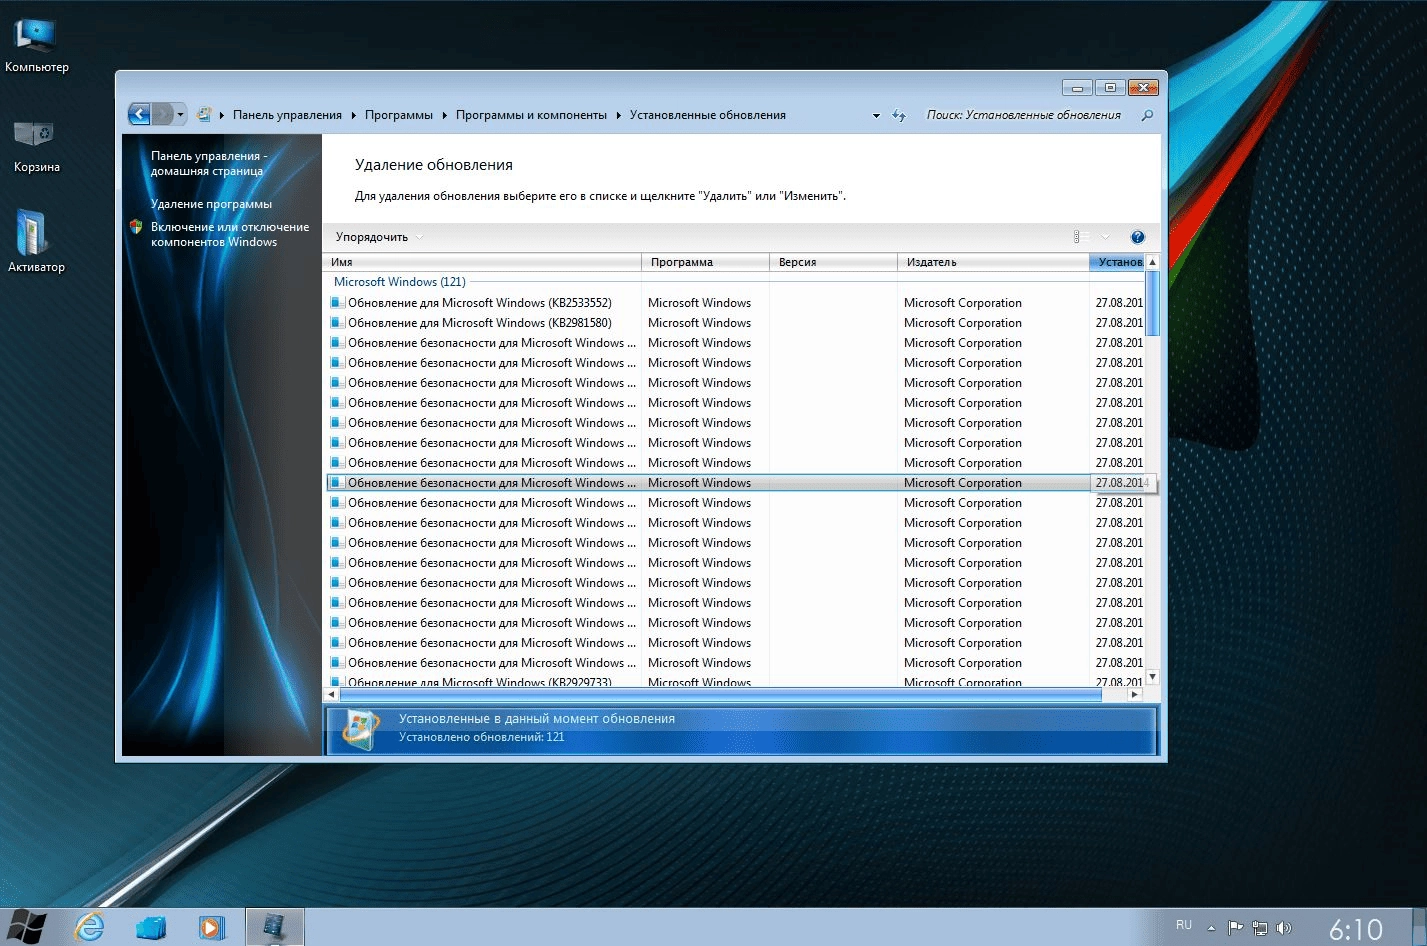Image resolution: width=1427 pixels, height=946 pixels.
Task: Sort by the Программа column header
Action: click(x=705, y=262)
